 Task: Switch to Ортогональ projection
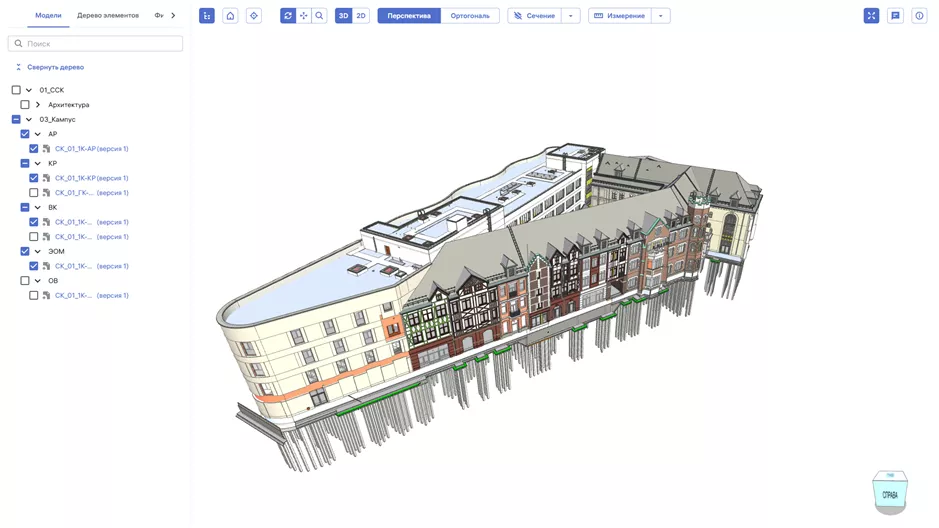[470, 16]
